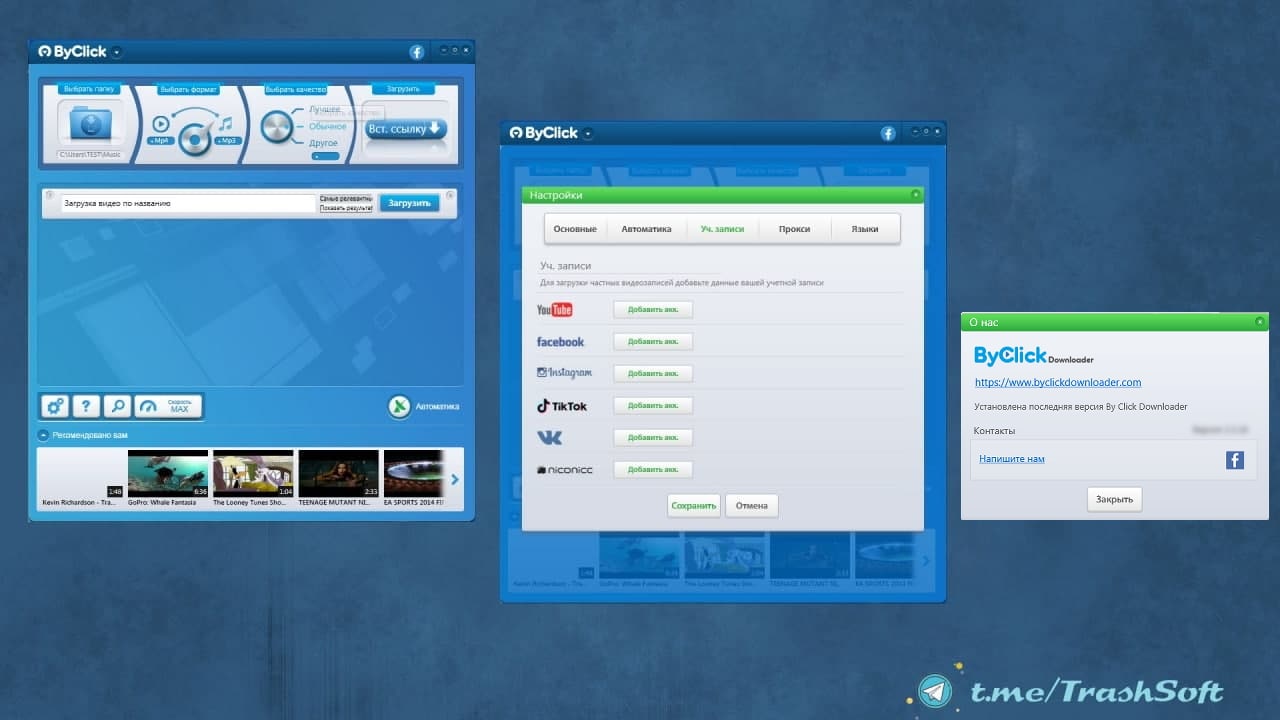
Task: Click the download folder icon in main window
Action: (x=90, y=124)
